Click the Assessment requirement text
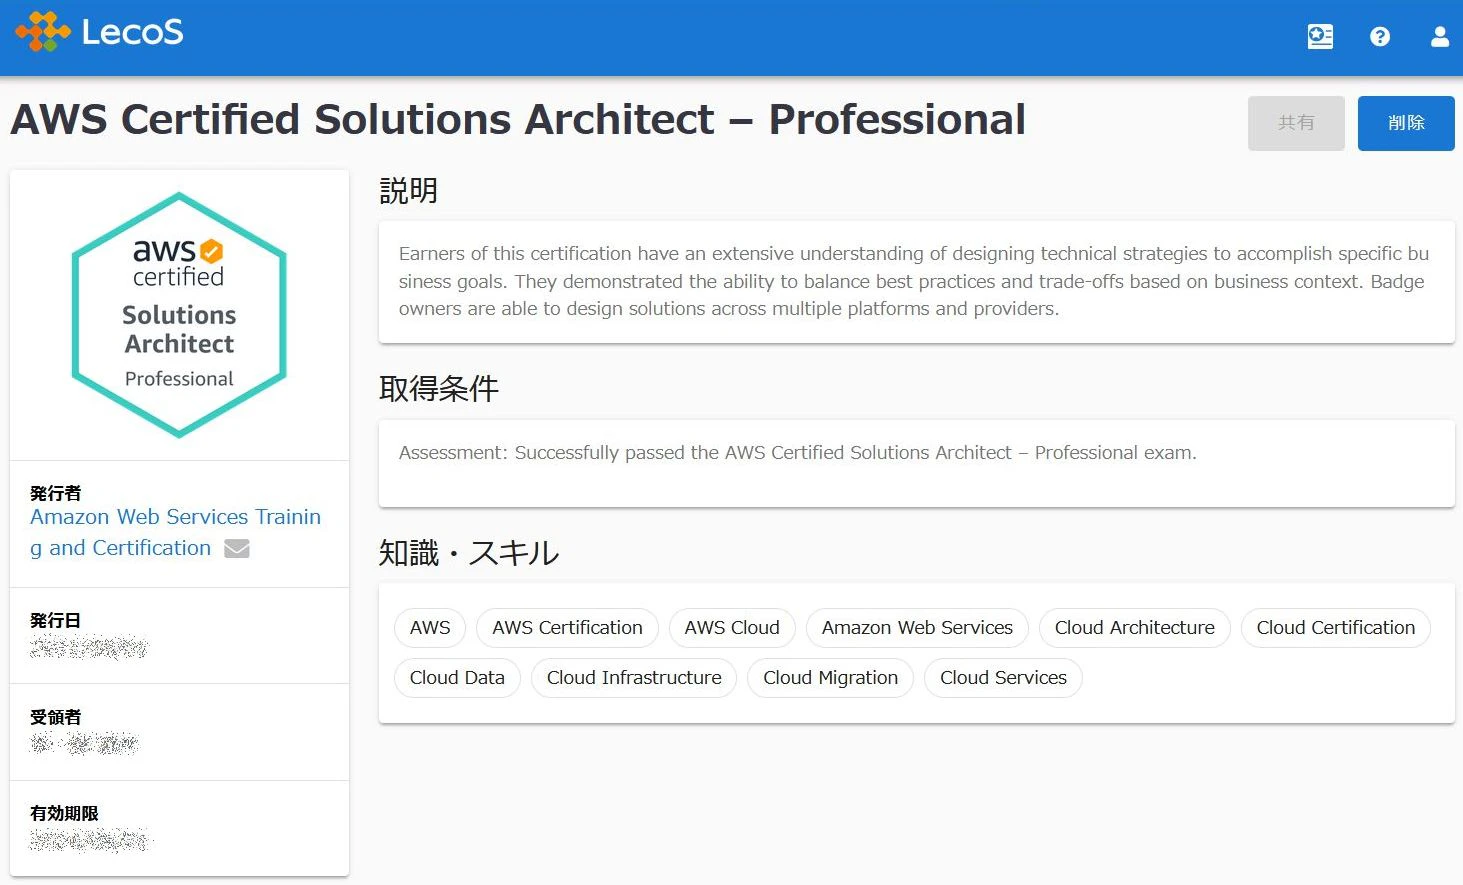The image size is (1463, 885). (798, 453)
